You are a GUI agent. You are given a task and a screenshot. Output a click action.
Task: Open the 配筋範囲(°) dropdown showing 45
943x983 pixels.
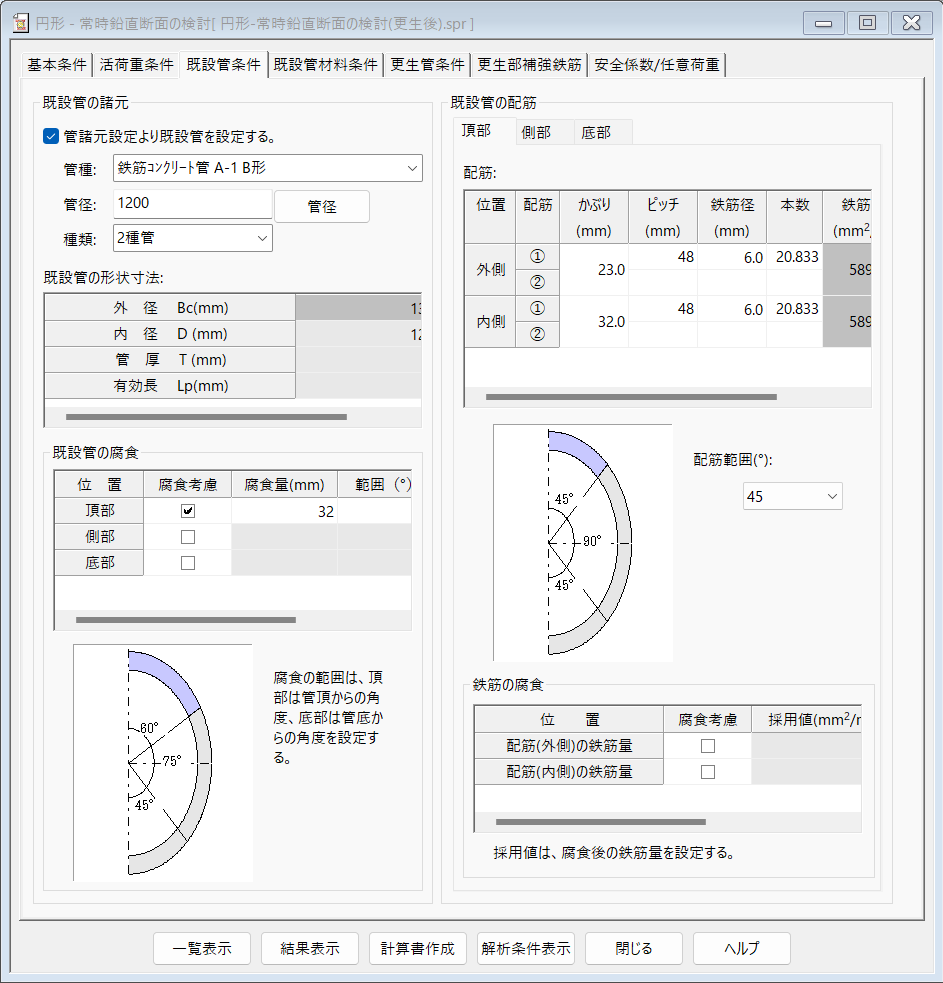(793, 497)
